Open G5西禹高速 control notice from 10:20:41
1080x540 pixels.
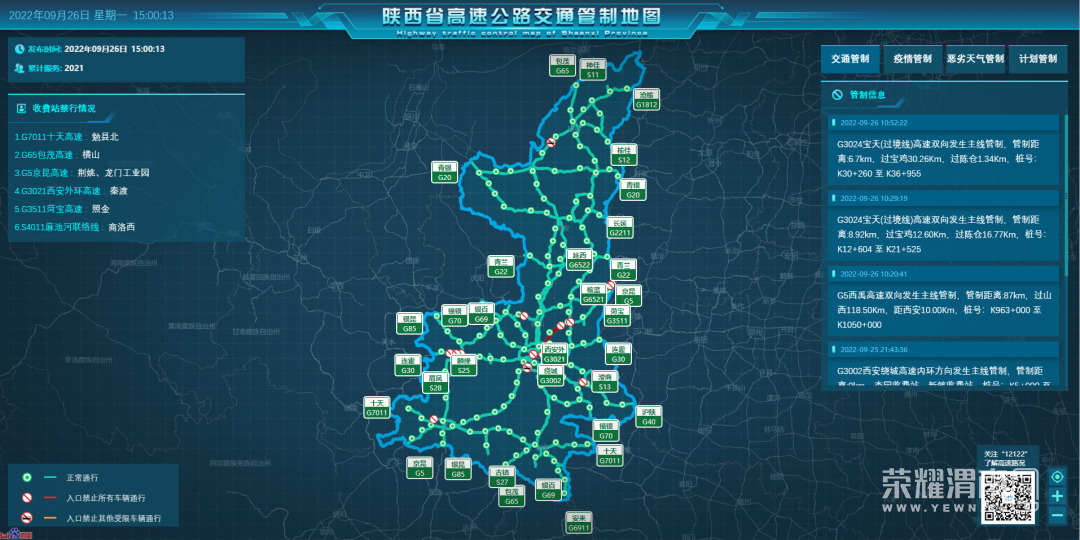942,302
